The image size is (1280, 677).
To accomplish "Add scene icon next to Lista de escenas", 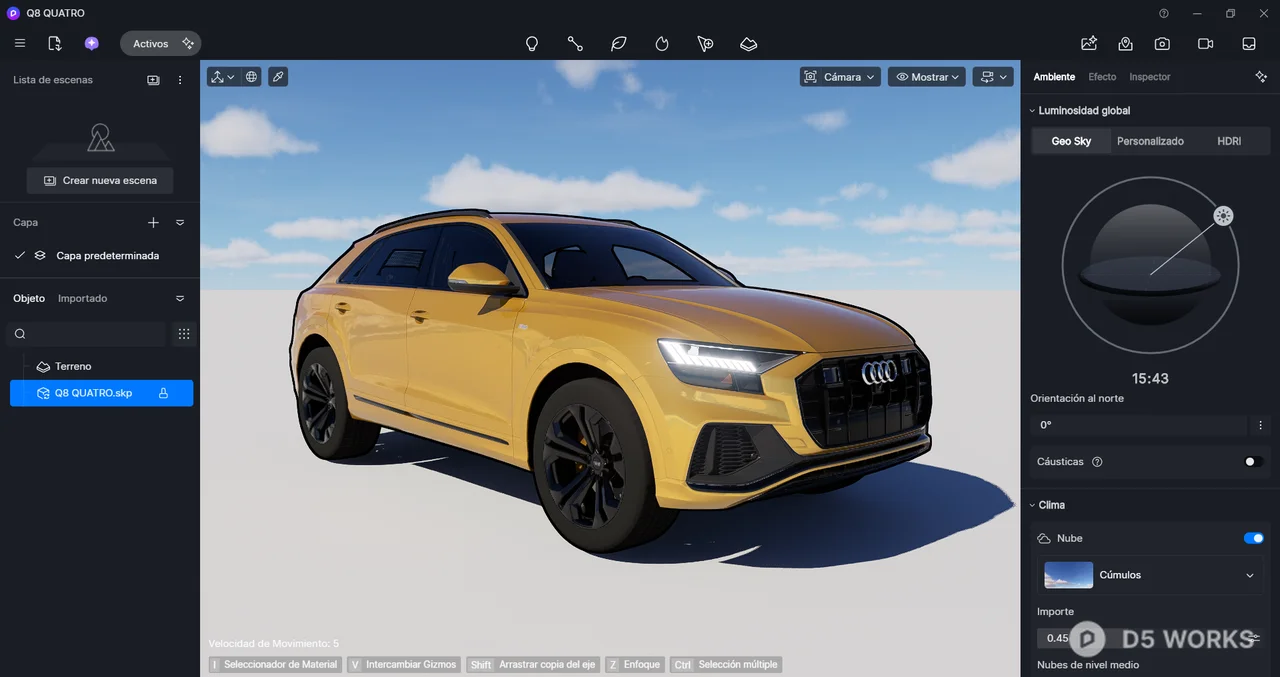I will coord(153,80).
